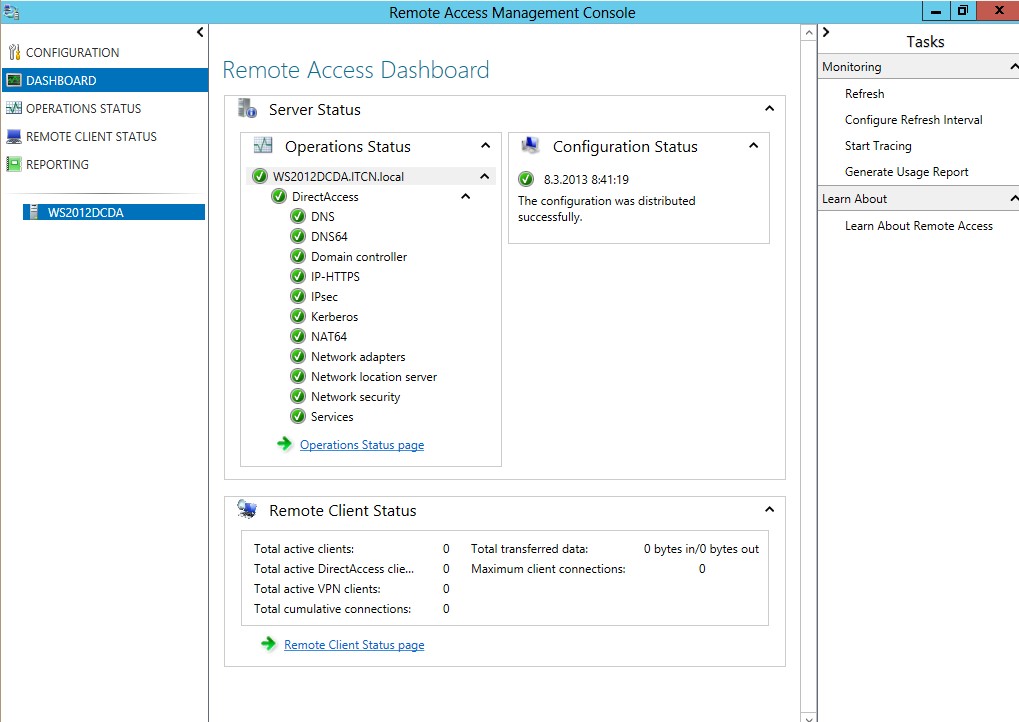The height and width of the screenshot is (722, 1019).
Task: Click the Configuration wrench icon in sidebar
Action: pyautogui.click(x=13, y=52)
